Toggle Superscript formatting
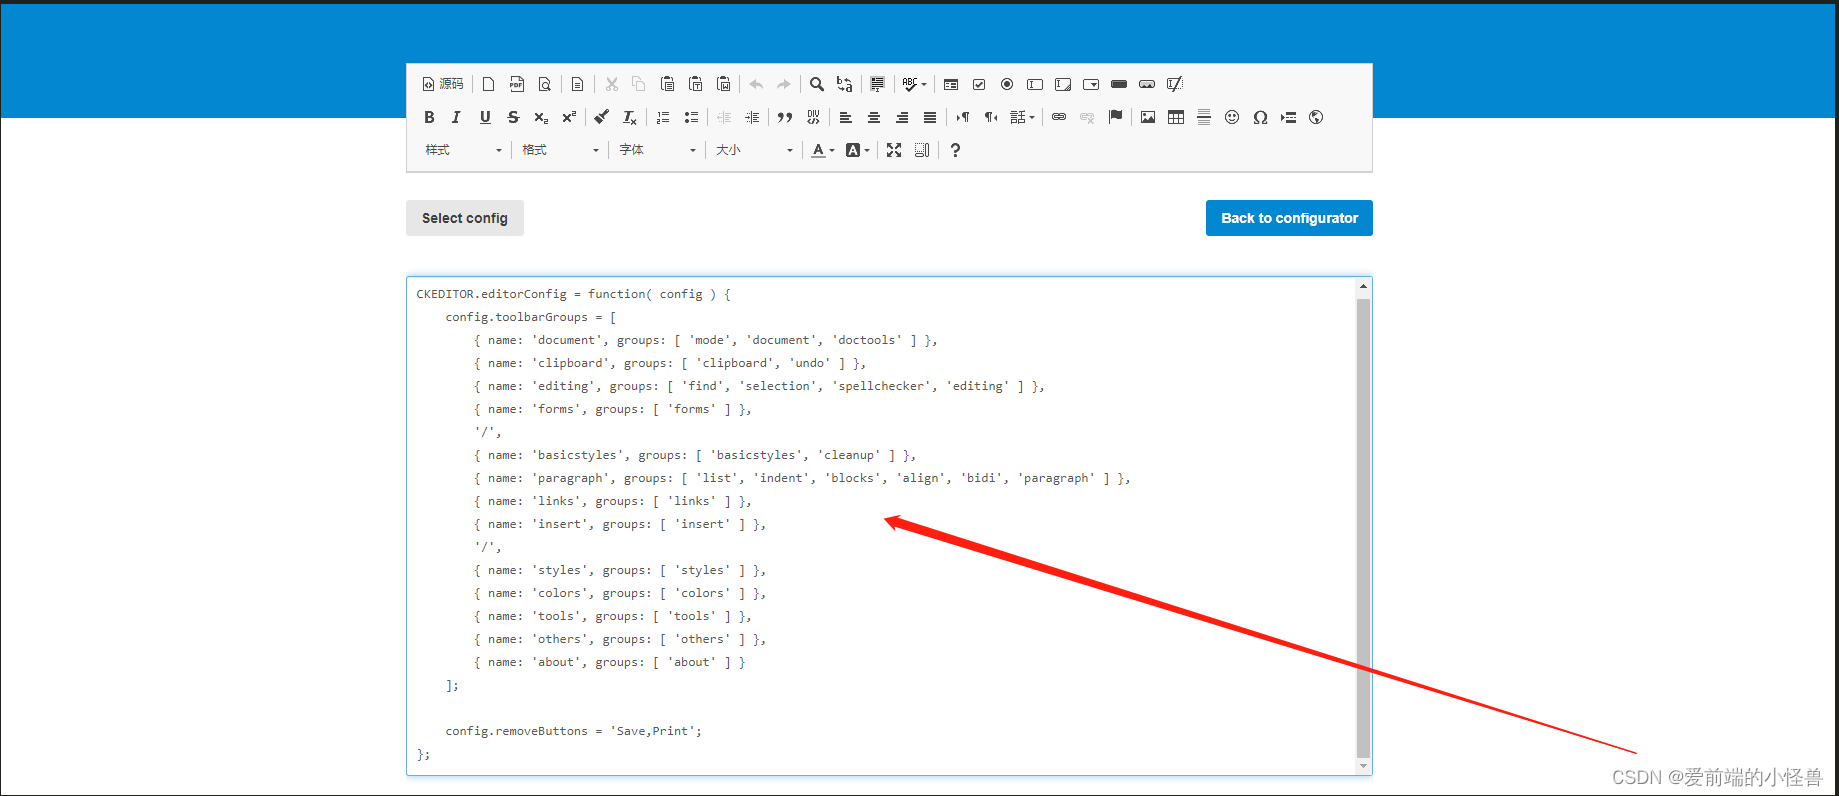 [569, 117]
